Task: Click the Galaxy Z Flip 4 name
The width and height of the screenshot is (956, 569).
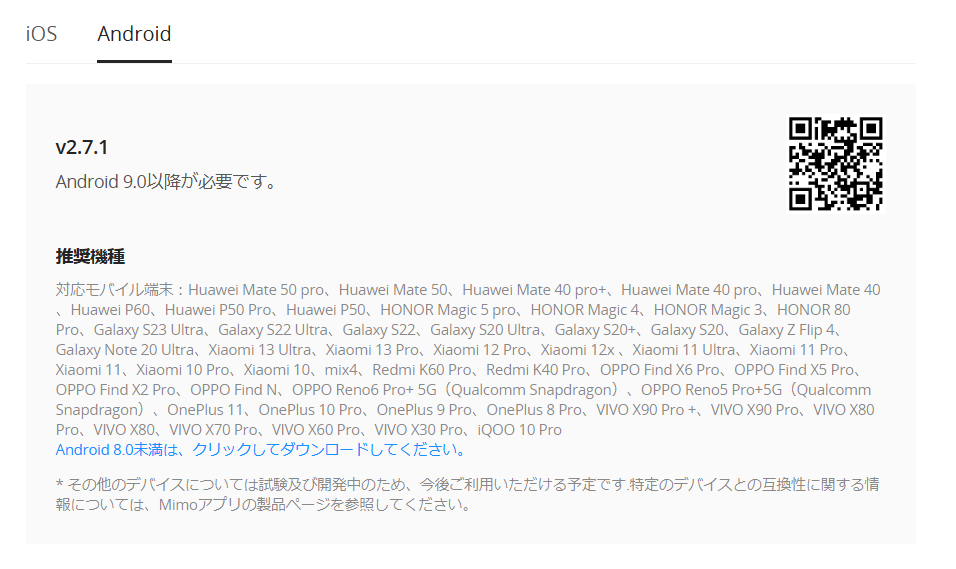Action: tap(787, 330)
